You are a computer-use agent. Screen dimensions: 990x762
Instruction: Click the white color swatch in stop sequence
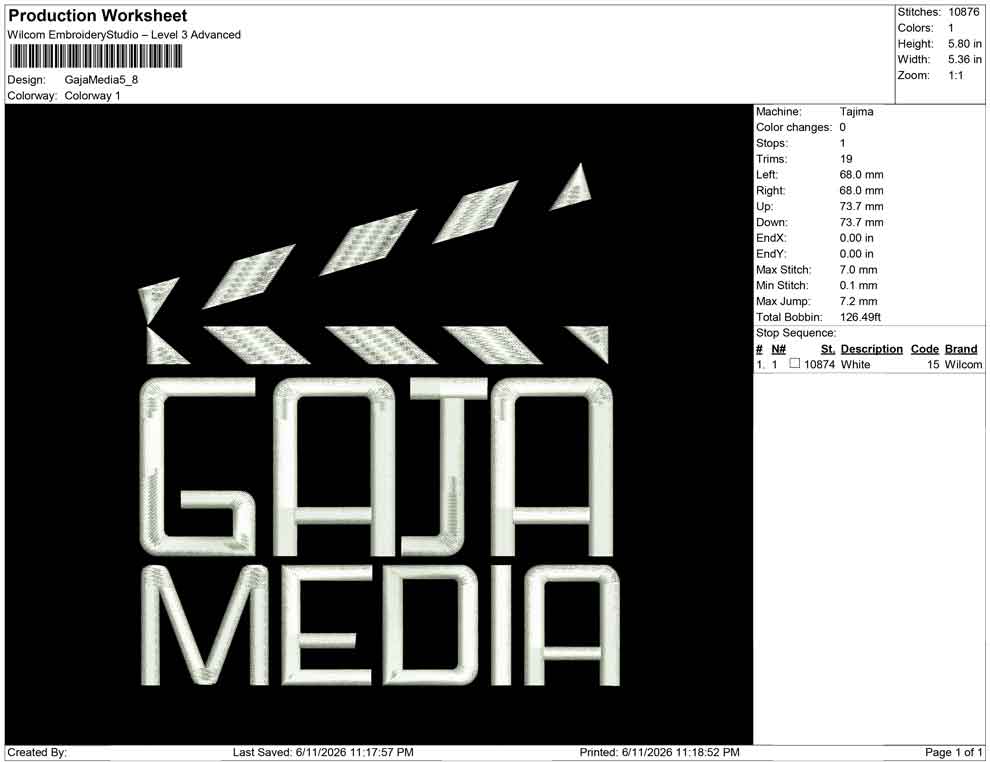795,364
